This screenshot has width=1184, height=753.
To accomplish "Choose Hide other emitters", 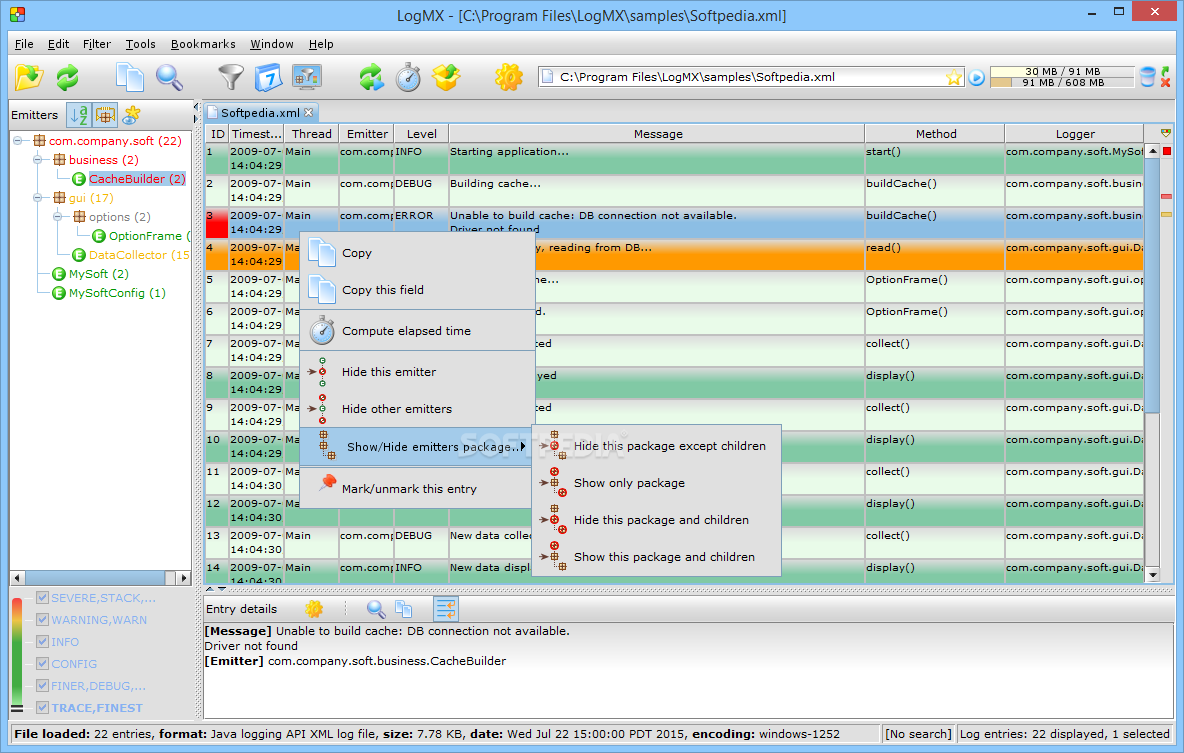I will [418, 409].
